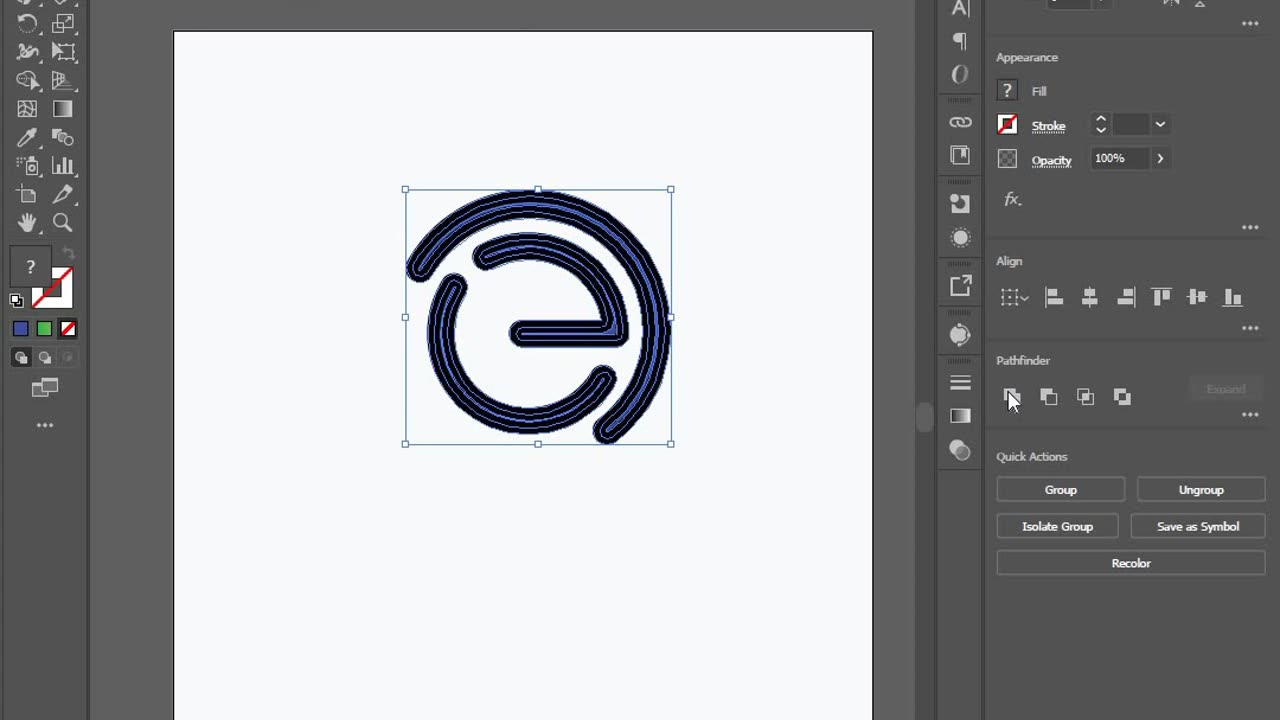
Task: Select the Blend tool
Action: tap(63, 137)
